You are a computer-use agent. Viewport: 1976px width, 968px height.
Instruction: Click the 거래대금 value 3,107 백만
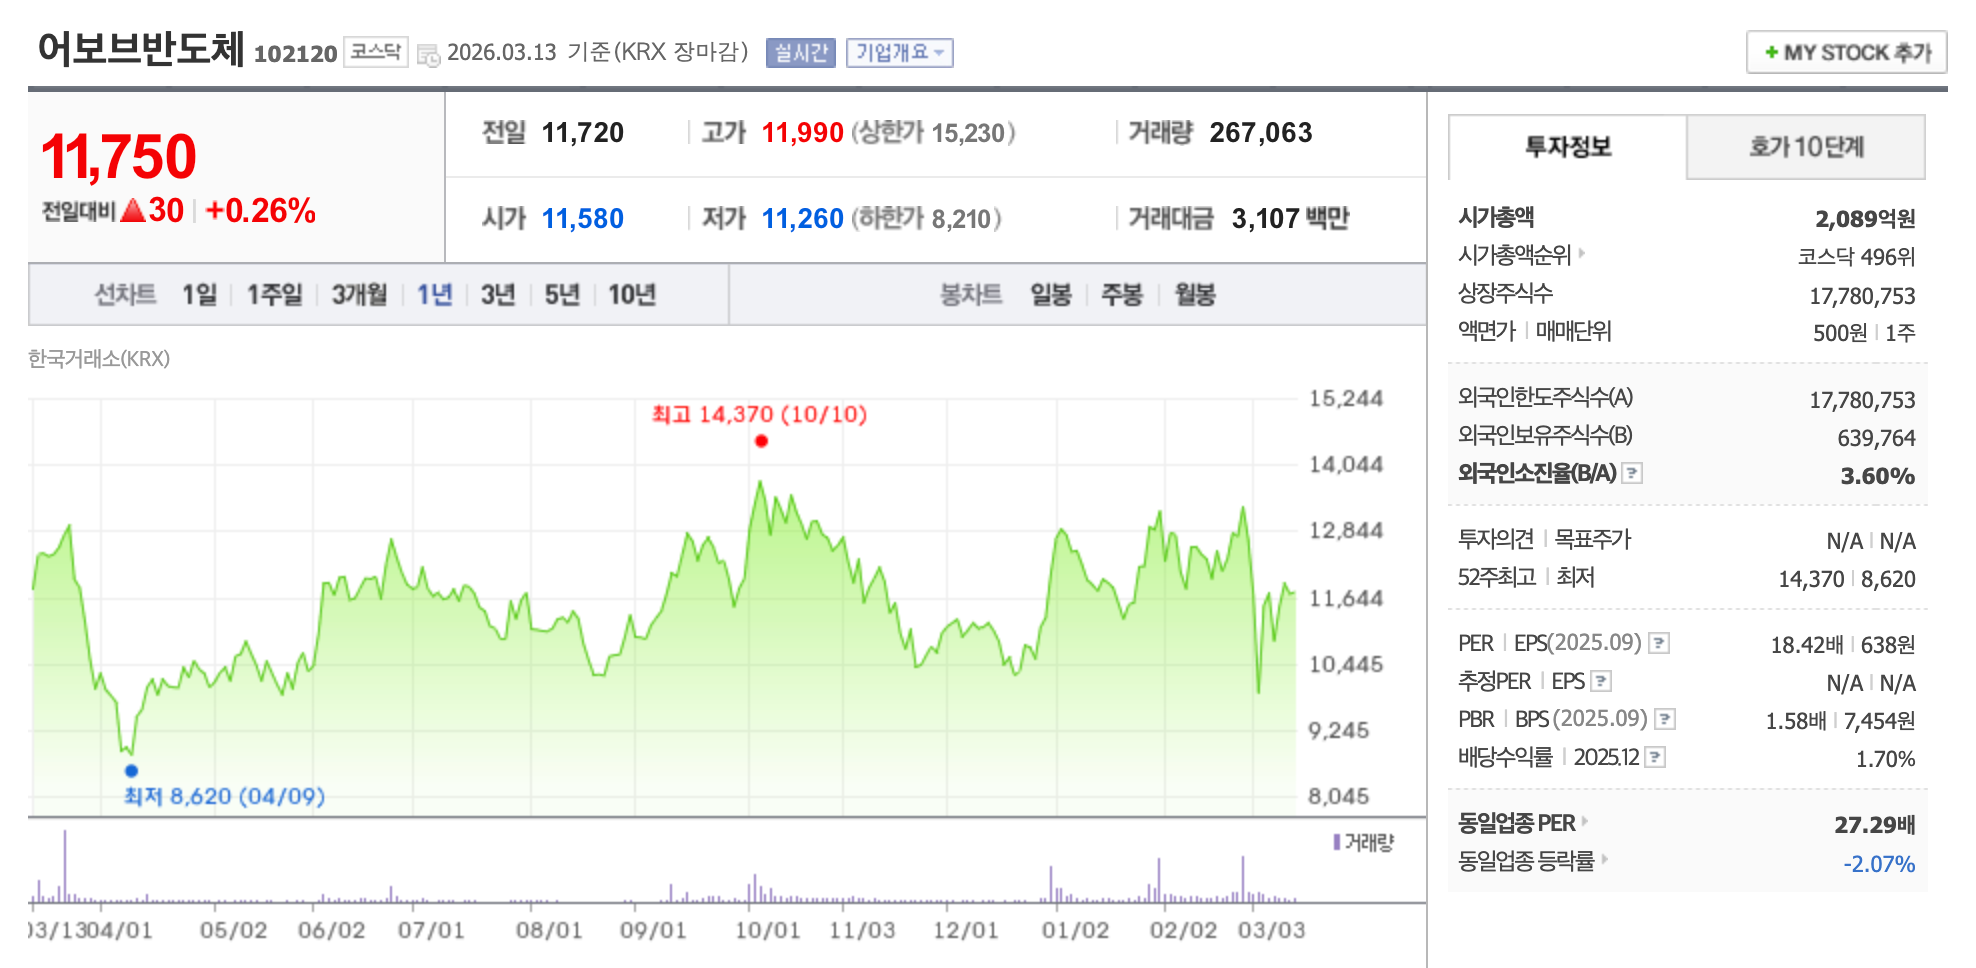coord(1290,219)
